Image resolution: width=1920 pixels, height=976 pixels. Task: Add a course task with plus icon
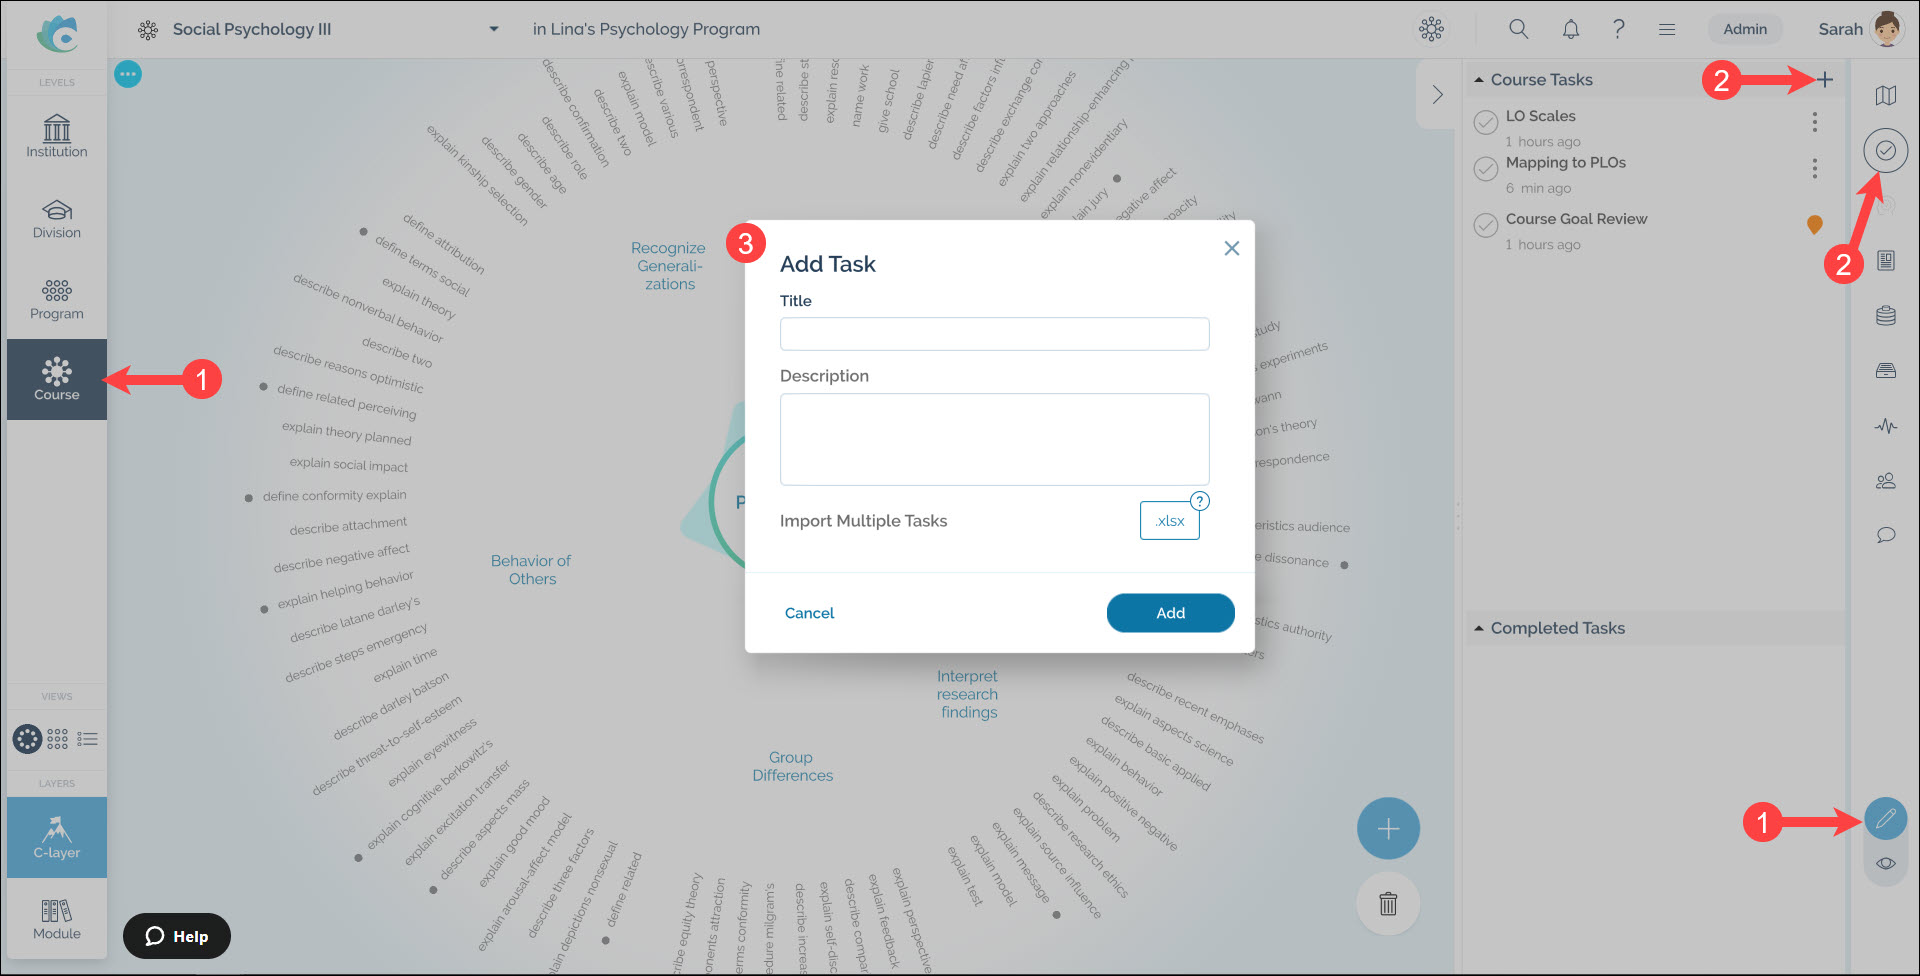click(1825, 80)
